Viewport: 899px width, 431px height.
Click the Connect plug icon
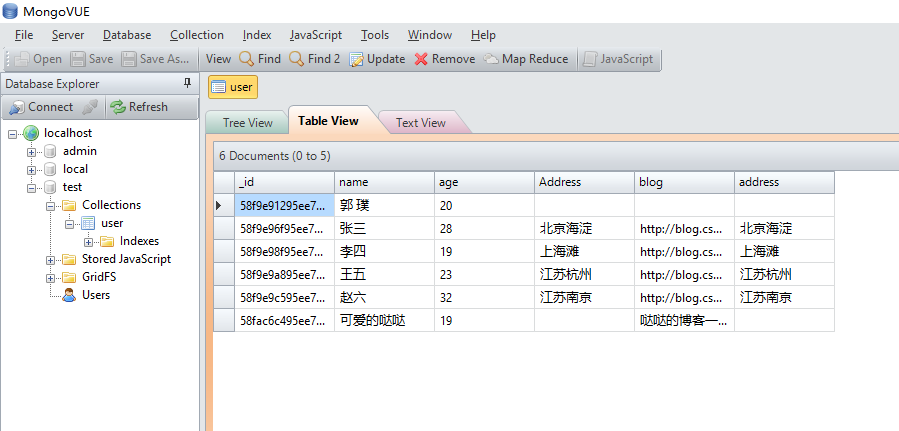(x=17, y=107)
